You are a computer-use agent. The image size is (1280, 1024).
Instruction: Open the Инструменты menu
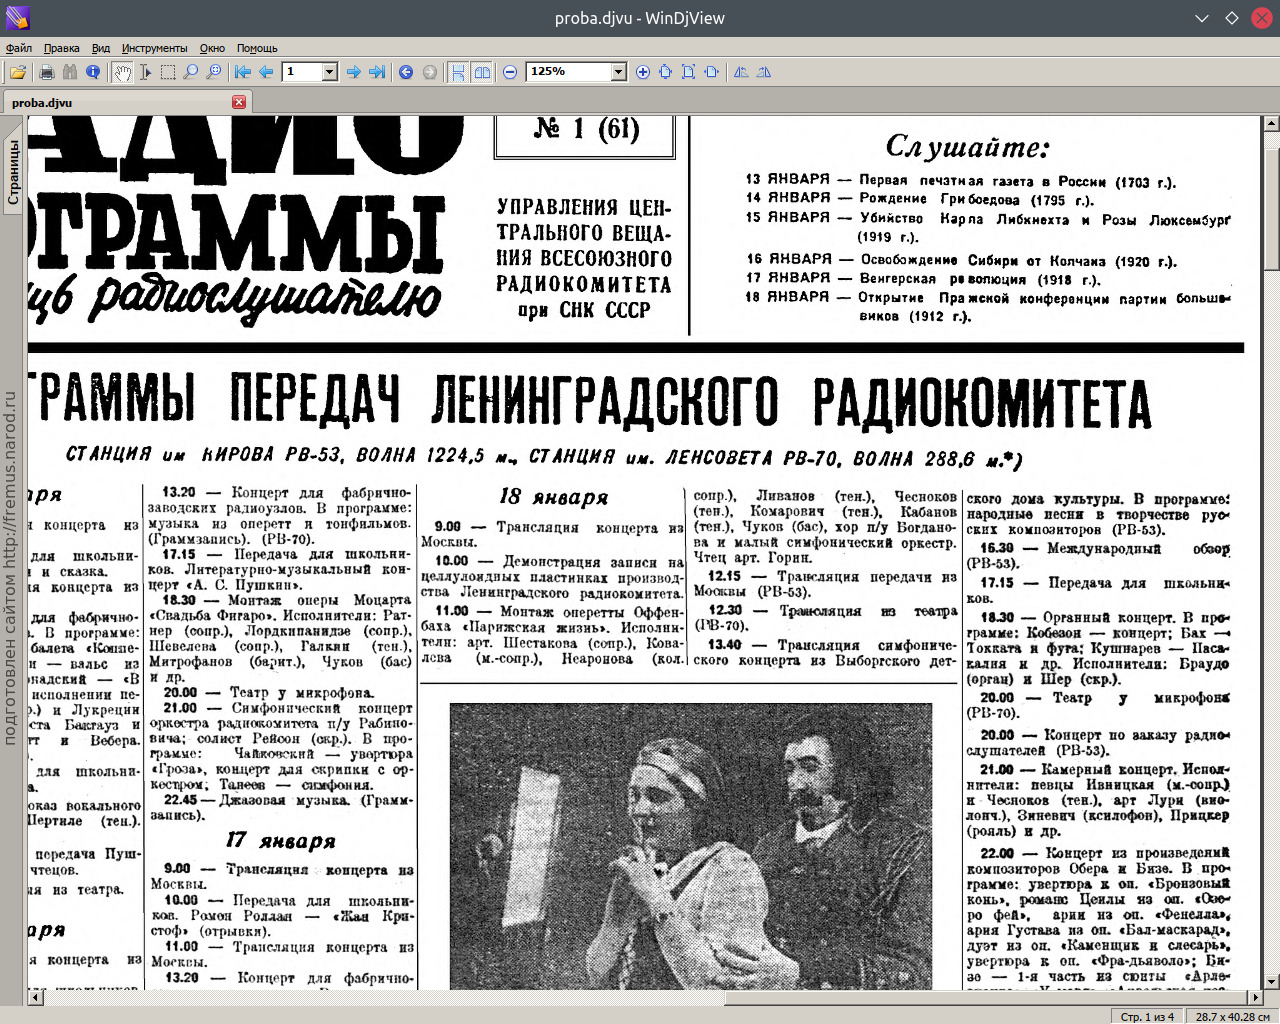coord(154,48)
